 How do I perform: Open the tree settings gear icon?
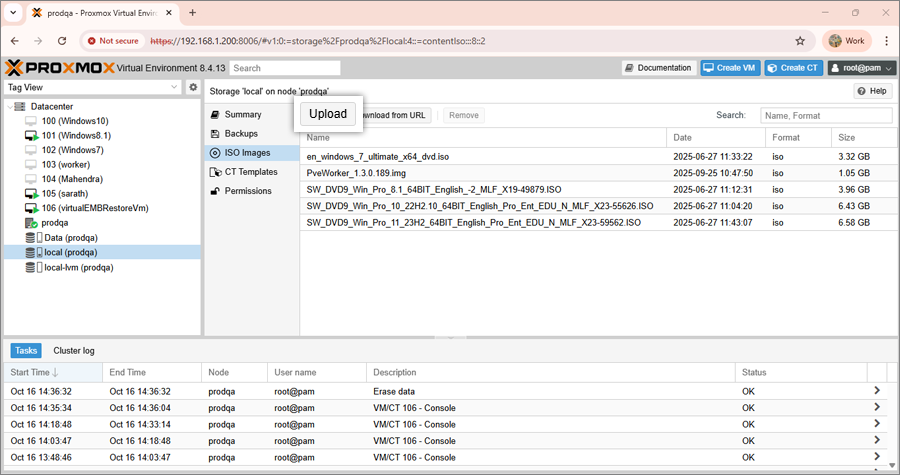coord(193,88)
